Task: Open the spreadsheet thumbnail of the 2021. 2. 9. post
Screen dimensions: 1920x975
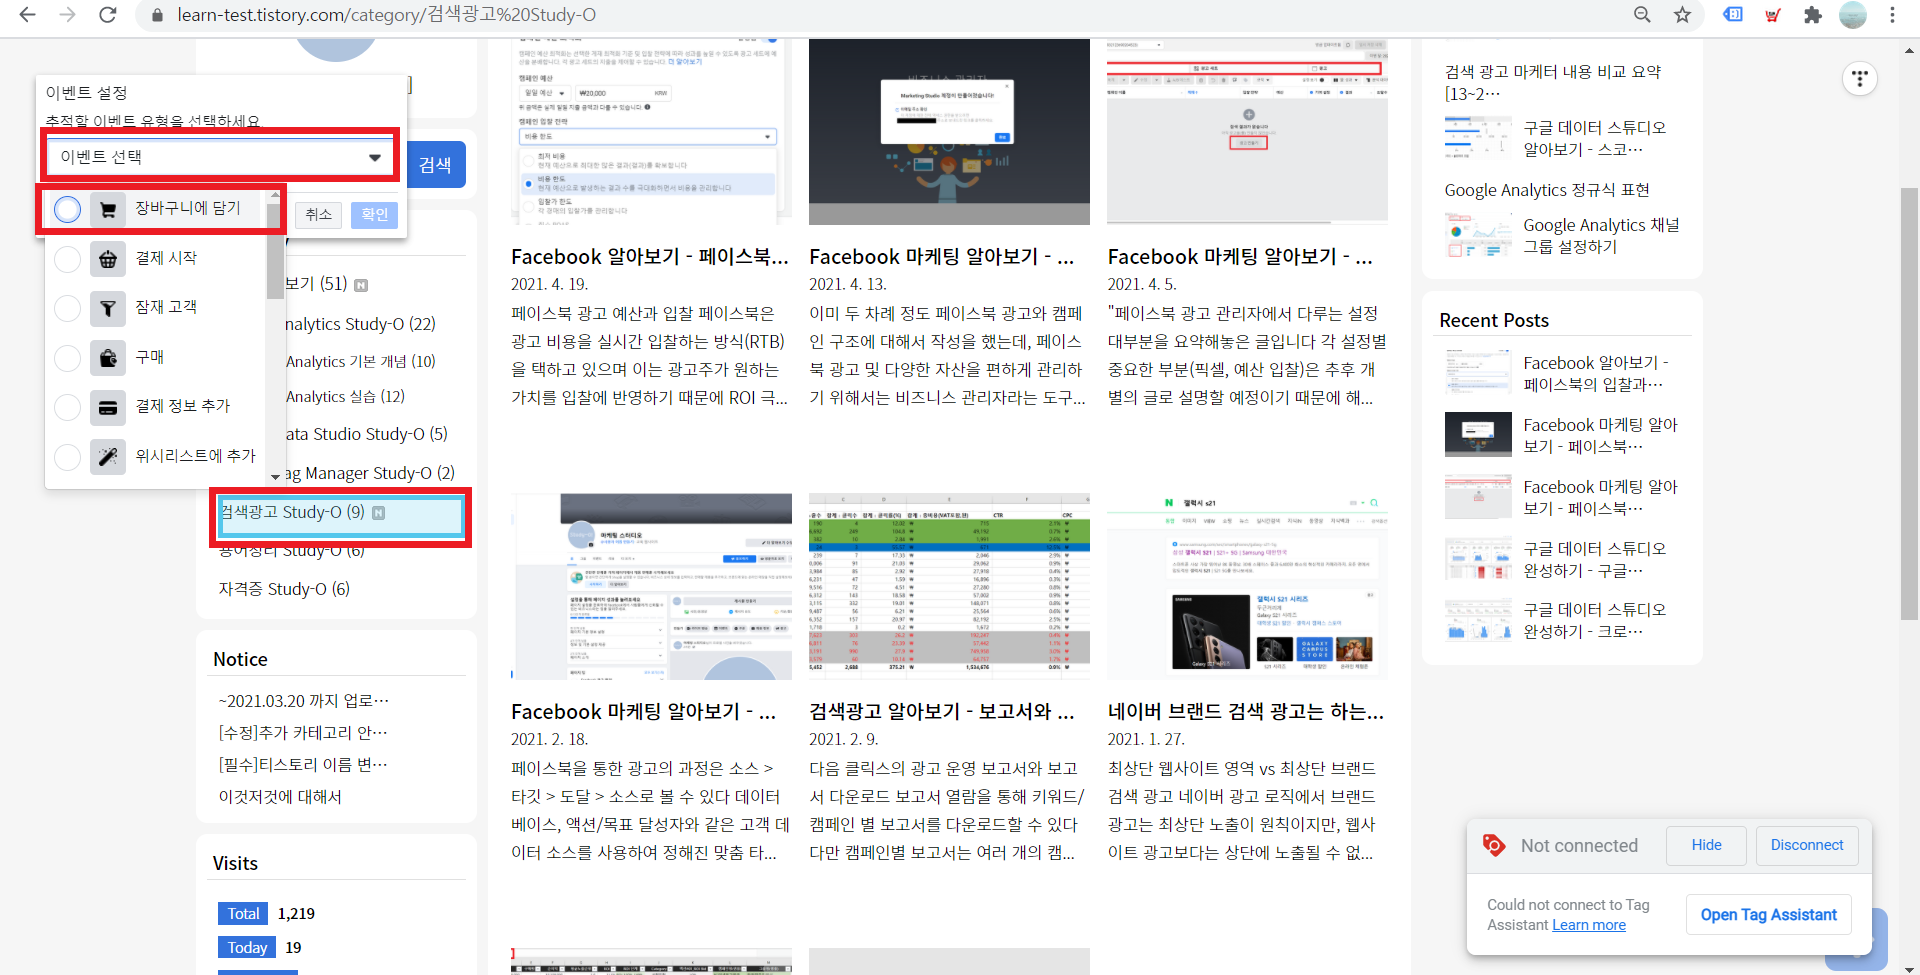Action: pos(949,586)
